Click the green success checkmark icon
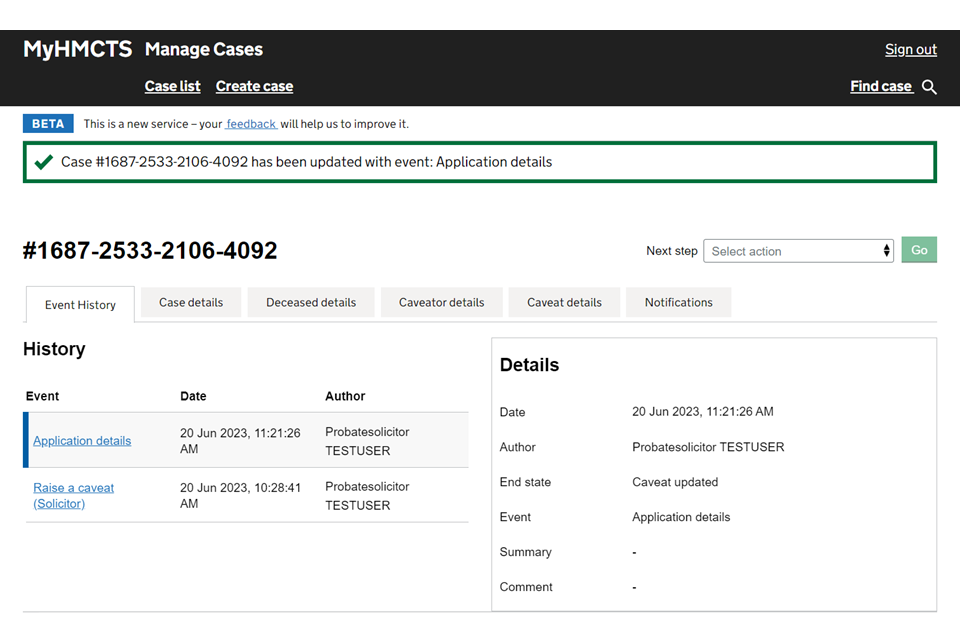The width and height of the screenshot is (960, 640). point(43,162)
